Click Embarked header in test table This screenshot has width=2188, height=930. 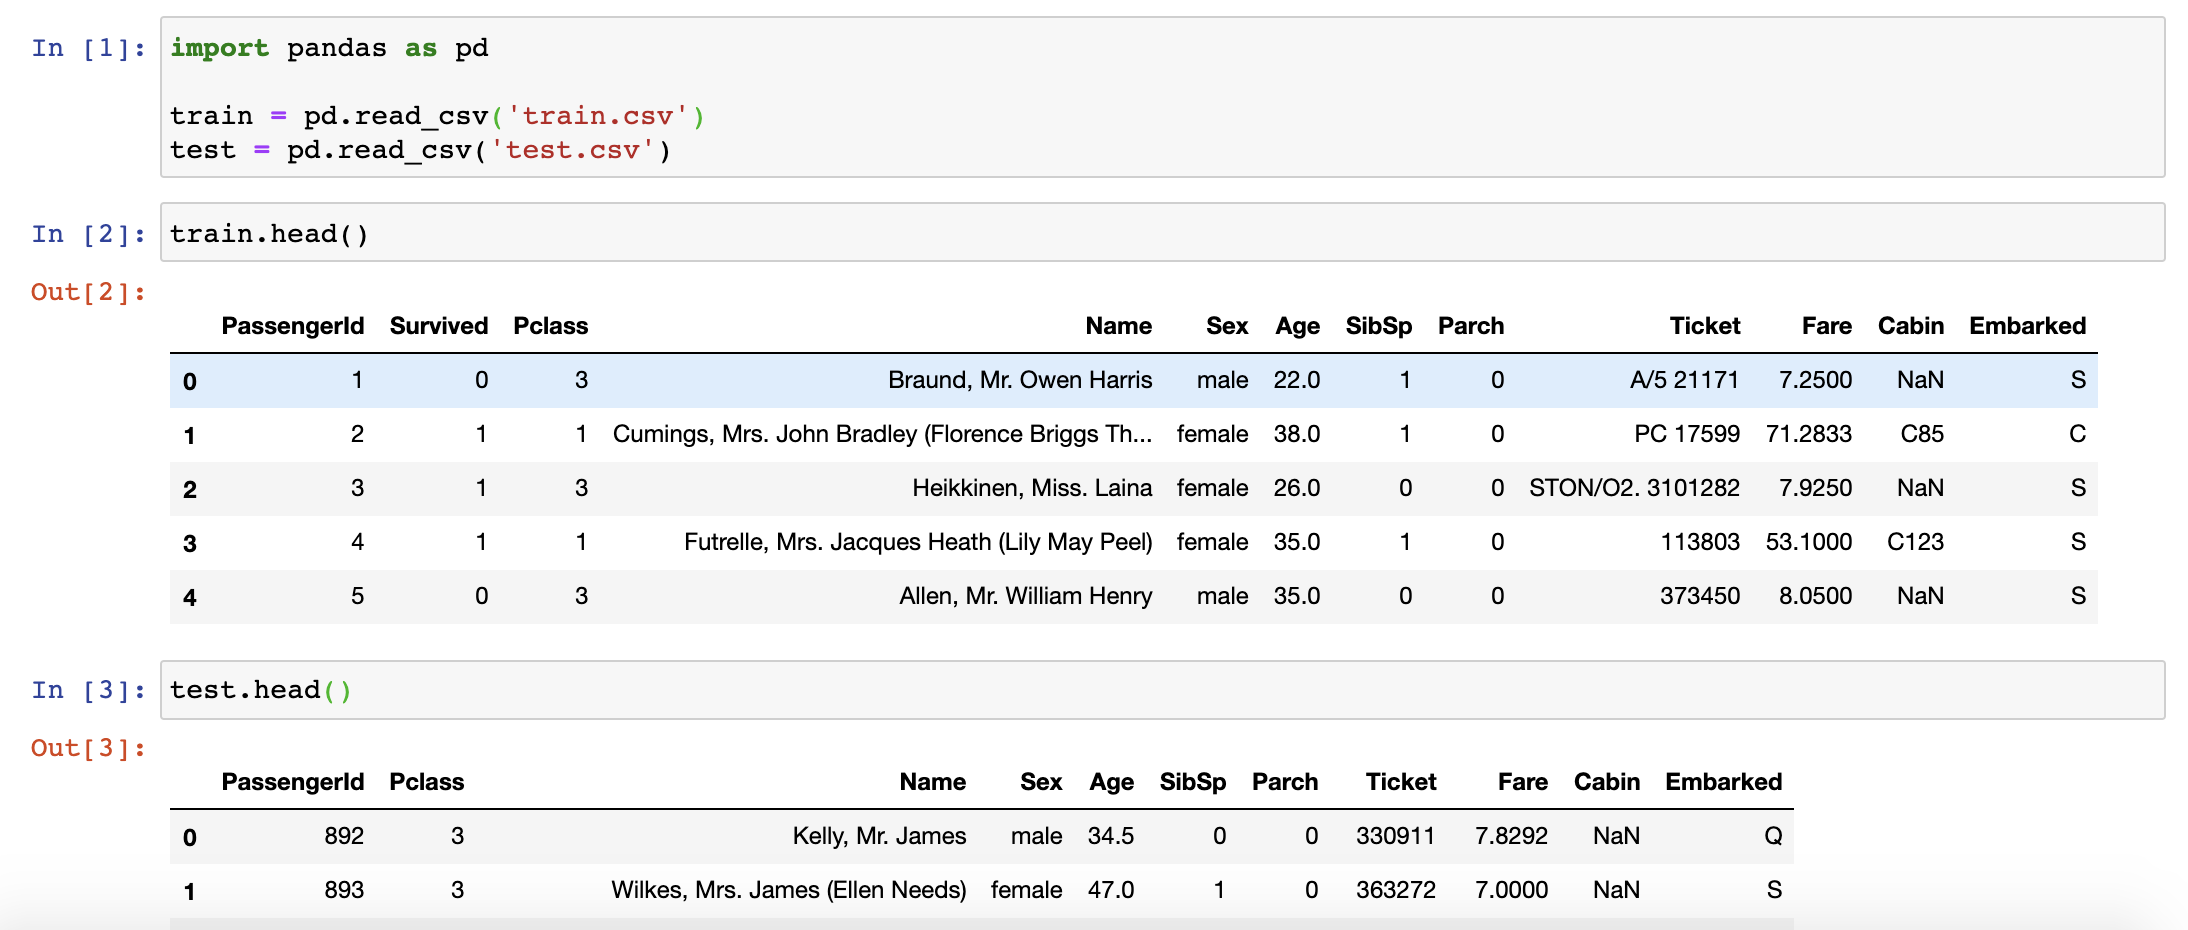pos(1724,782)
